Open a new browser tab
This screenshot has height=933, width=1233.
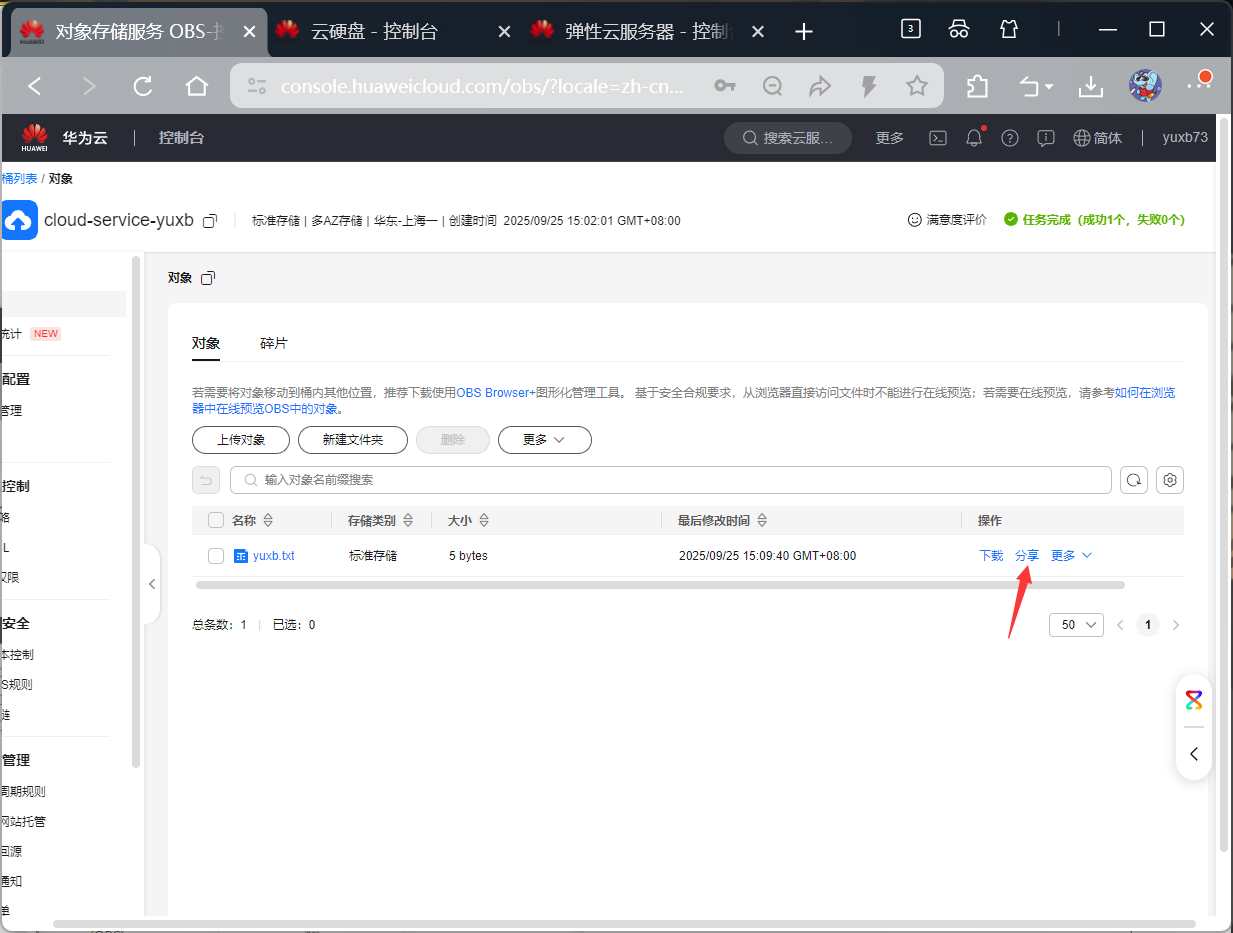pyautogui.click(x=803, y=31)
